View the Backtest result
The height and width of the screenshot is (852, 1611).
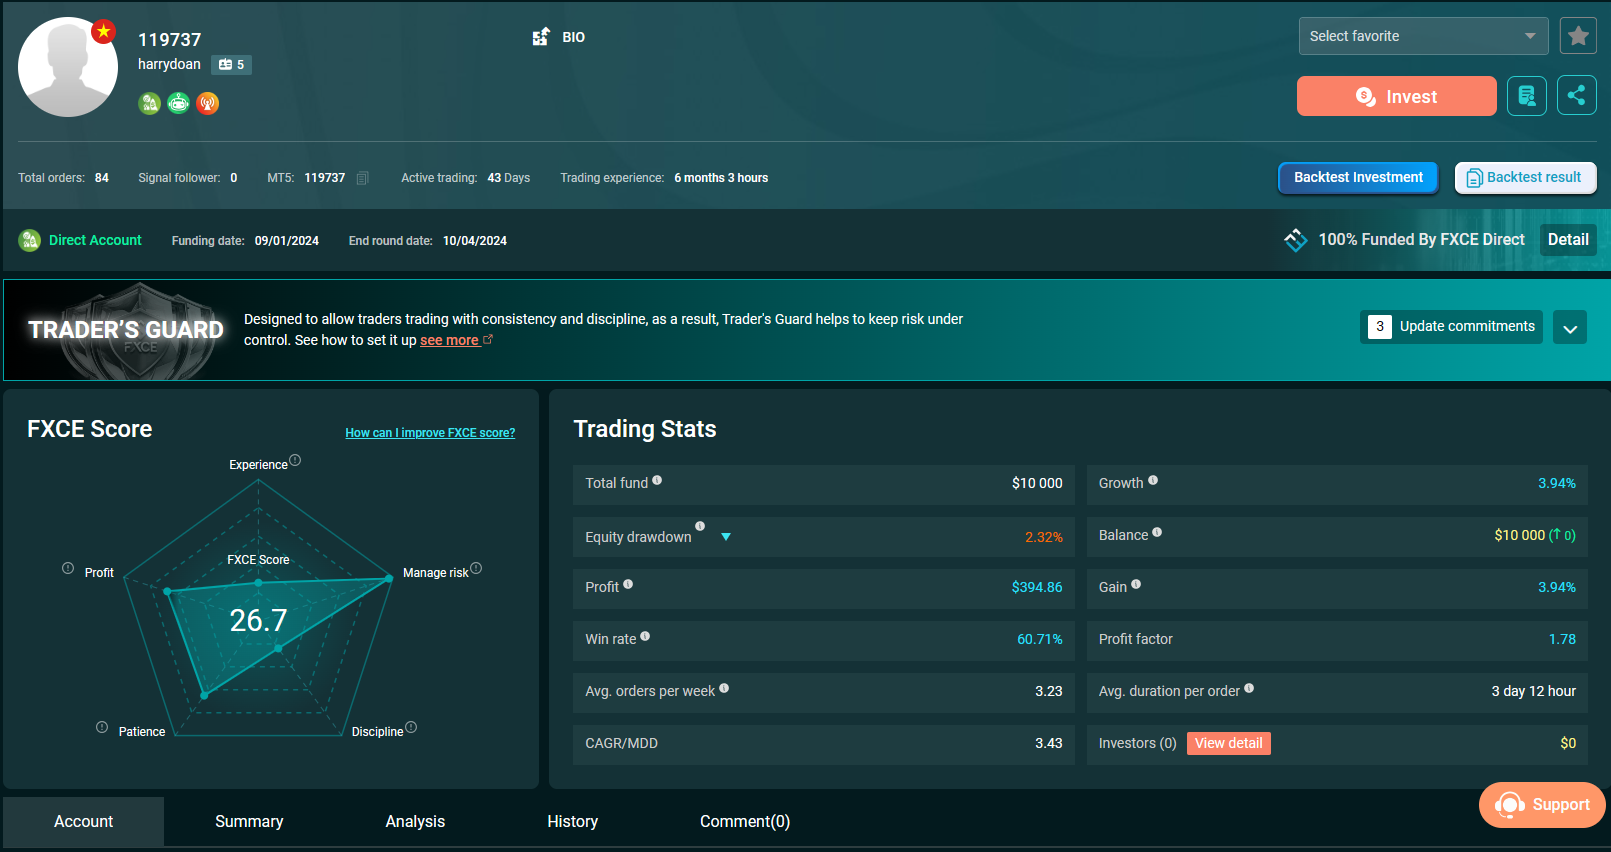pyautogui.click(x=1526, y=178)
